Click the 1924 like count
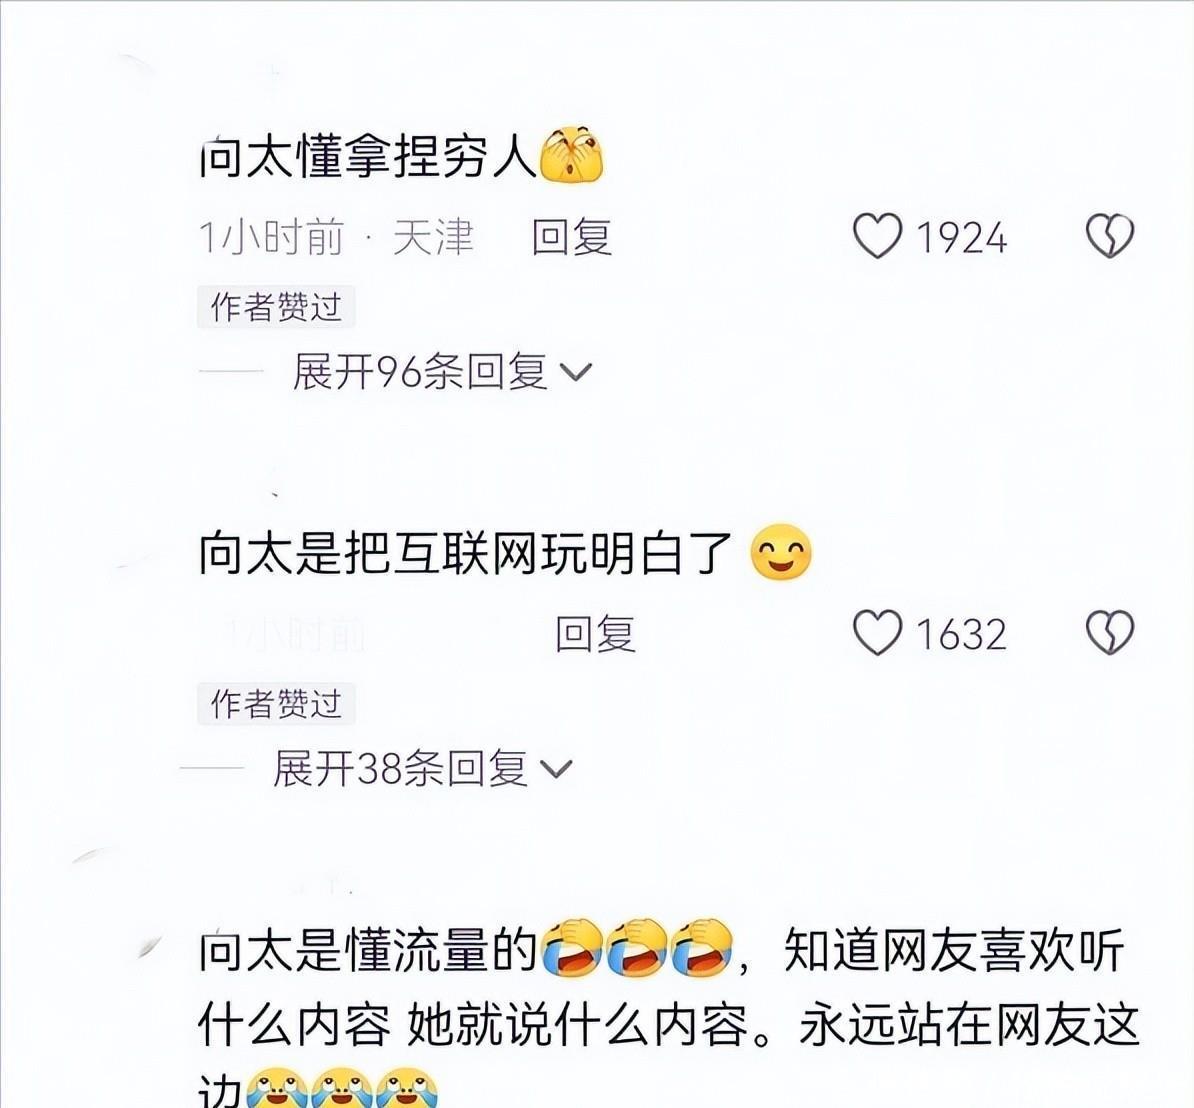This screenshot has width=1194, height=1108. [962, 238]
